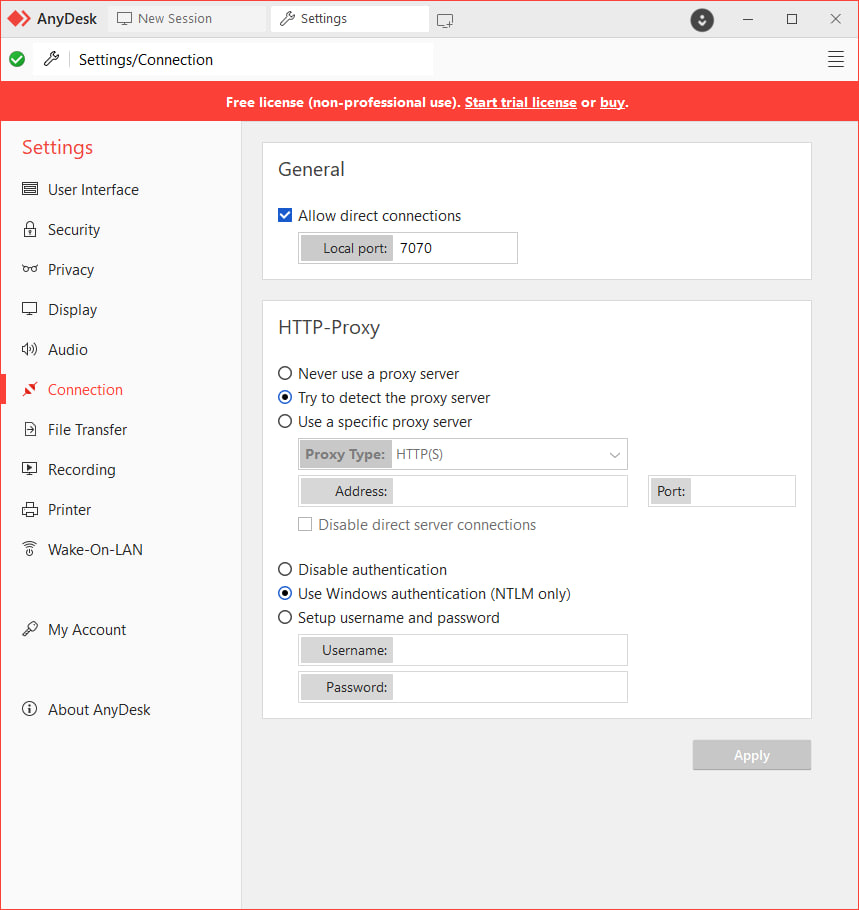This screenshot has height=910, width=859.
Task: Expand the Proxy Type dropdown
Action: [511, 455]
